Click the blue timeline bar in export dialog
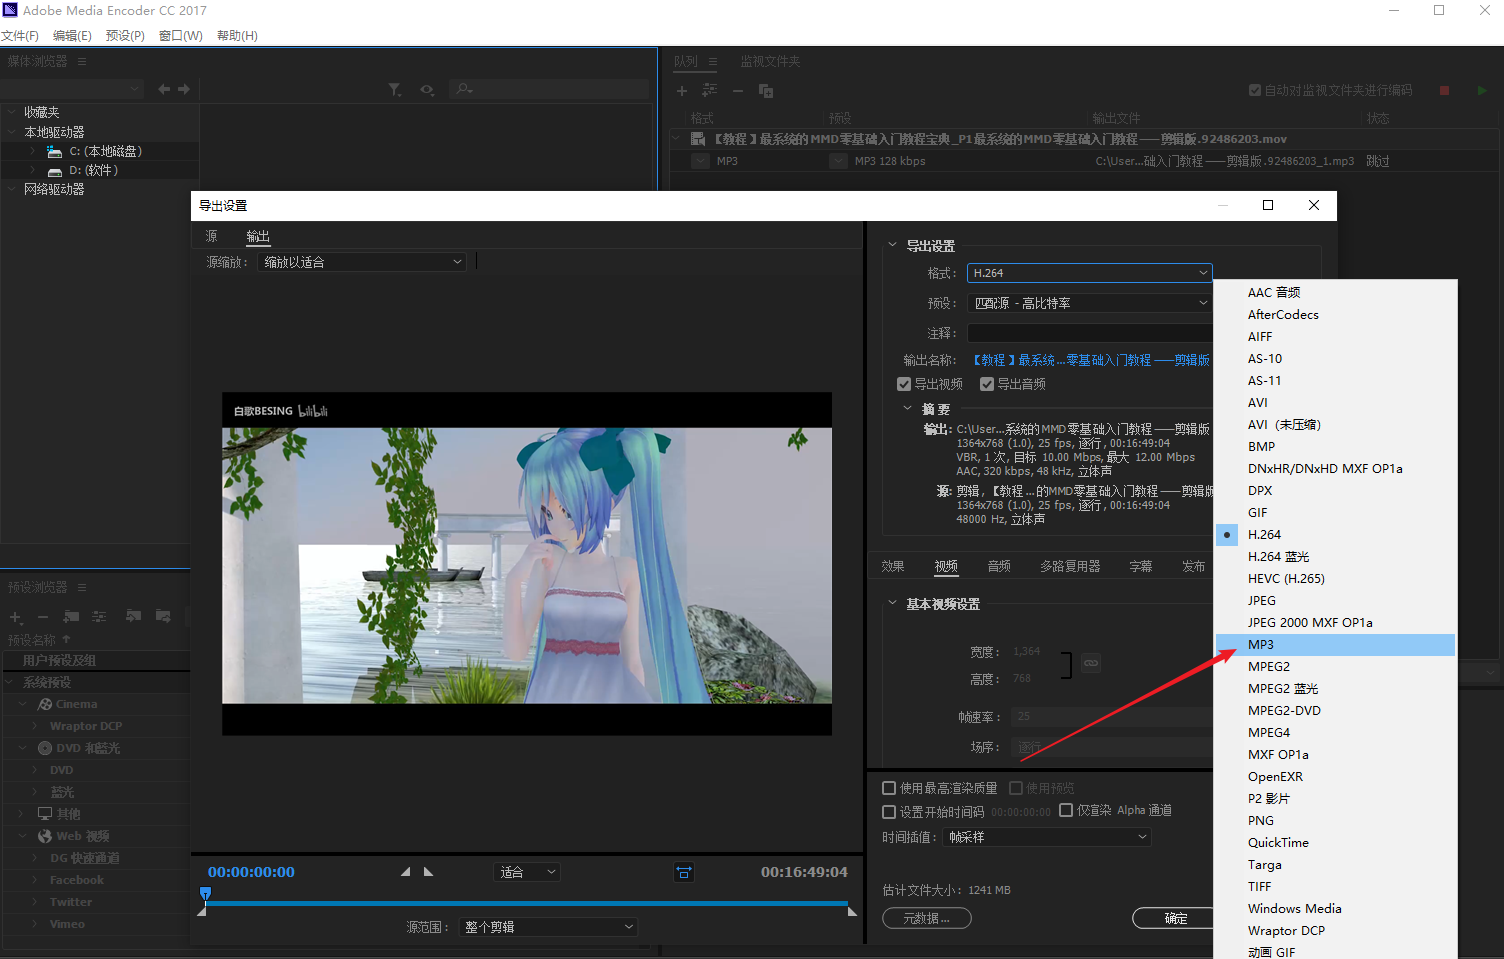The image size is (1504, 959). pos(526,903)
